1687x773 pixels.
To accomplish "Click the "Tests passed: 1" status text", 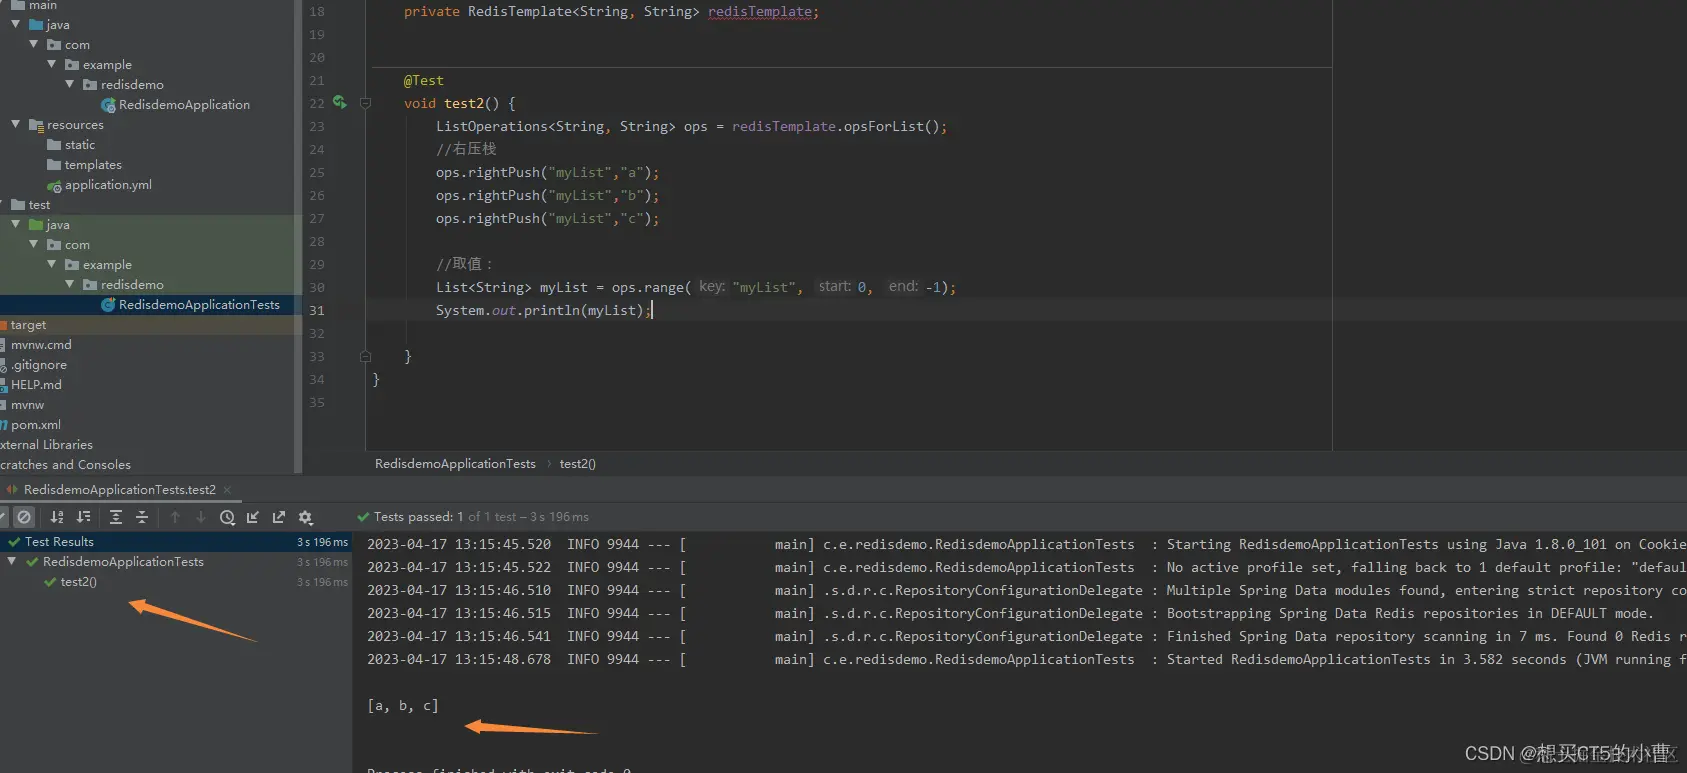I will click(419, 517).
